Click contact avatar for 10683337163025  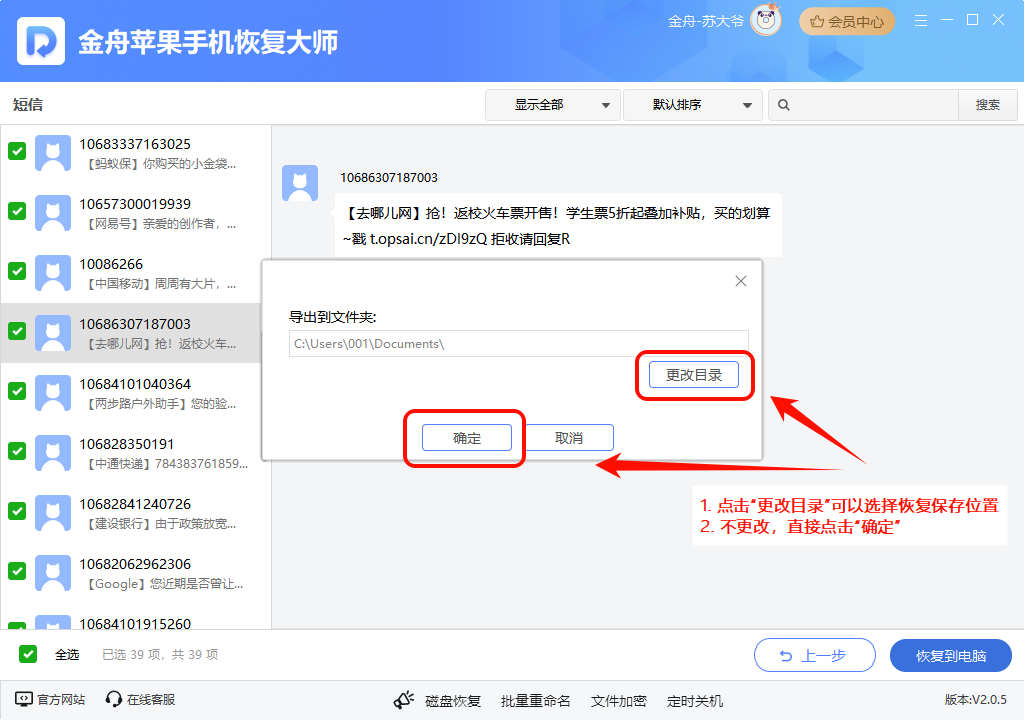pyautogui.click(x=53, y=153)
